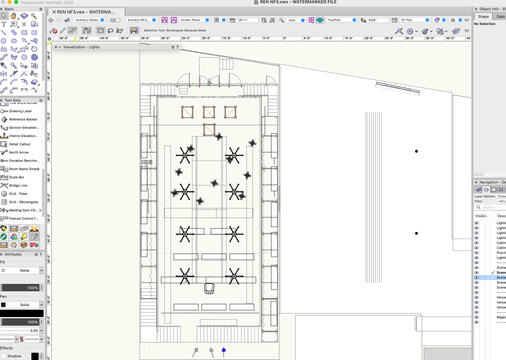Click the red pushpin mode icon
The width and height of the screenshot is (506, 360).
tap(53, 31)
